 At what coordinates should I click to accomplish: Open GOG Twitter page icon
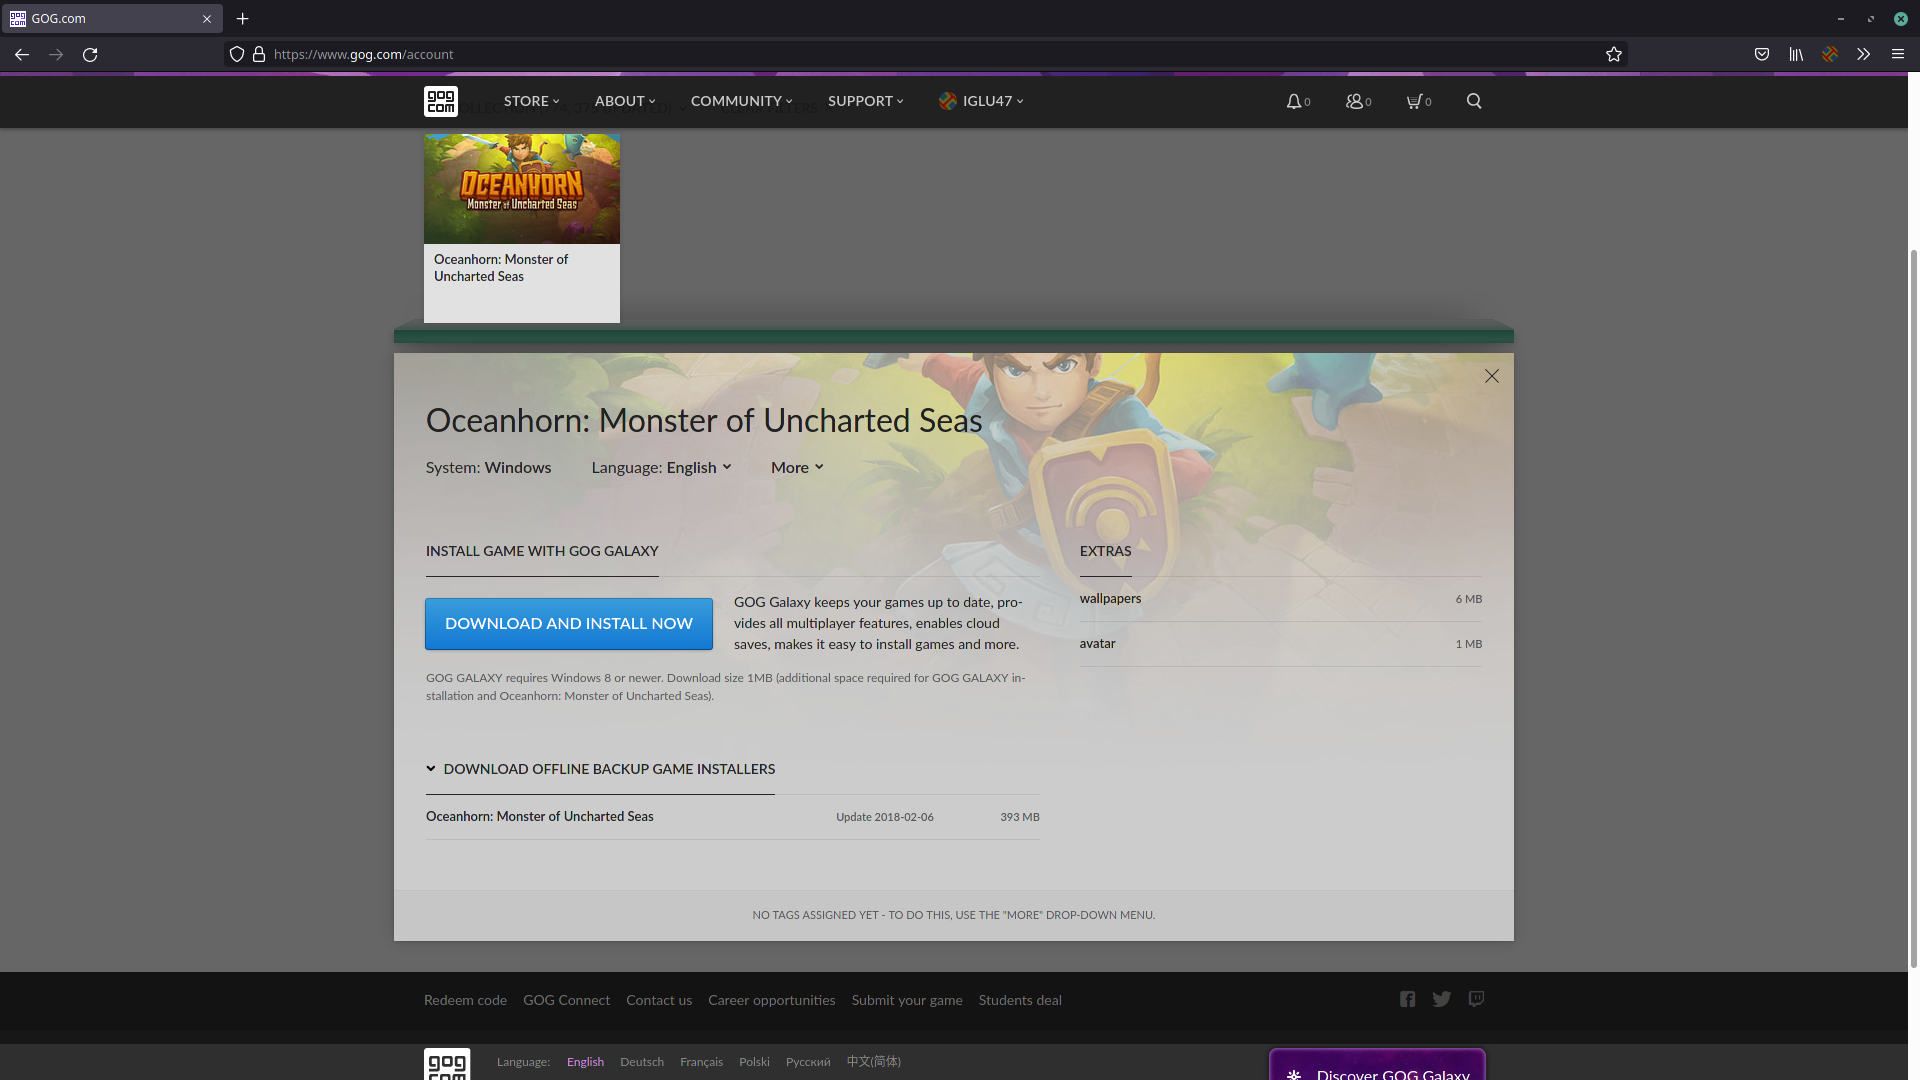(1441, 999)
